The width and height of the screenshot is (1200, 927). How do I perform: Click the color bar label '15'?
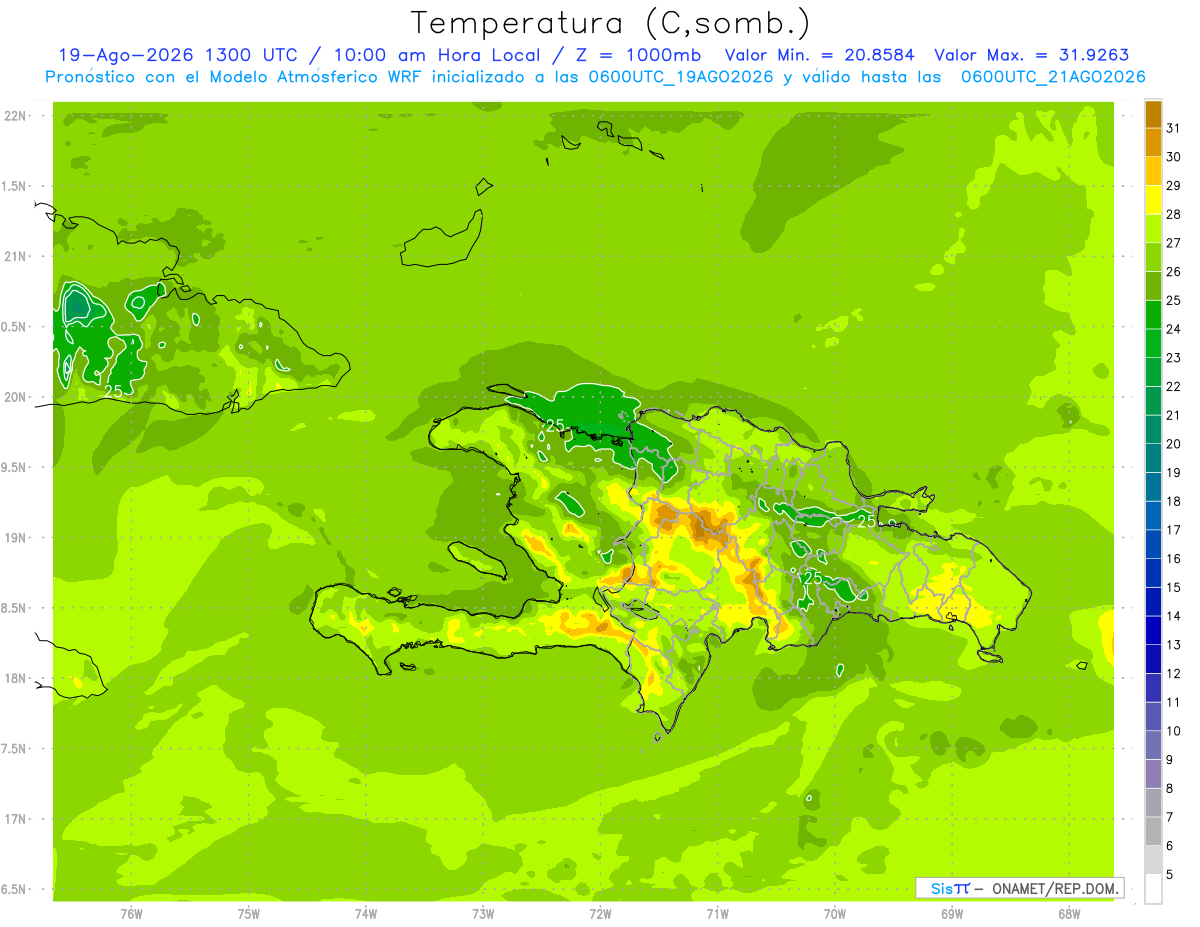tap(1174, 587)
